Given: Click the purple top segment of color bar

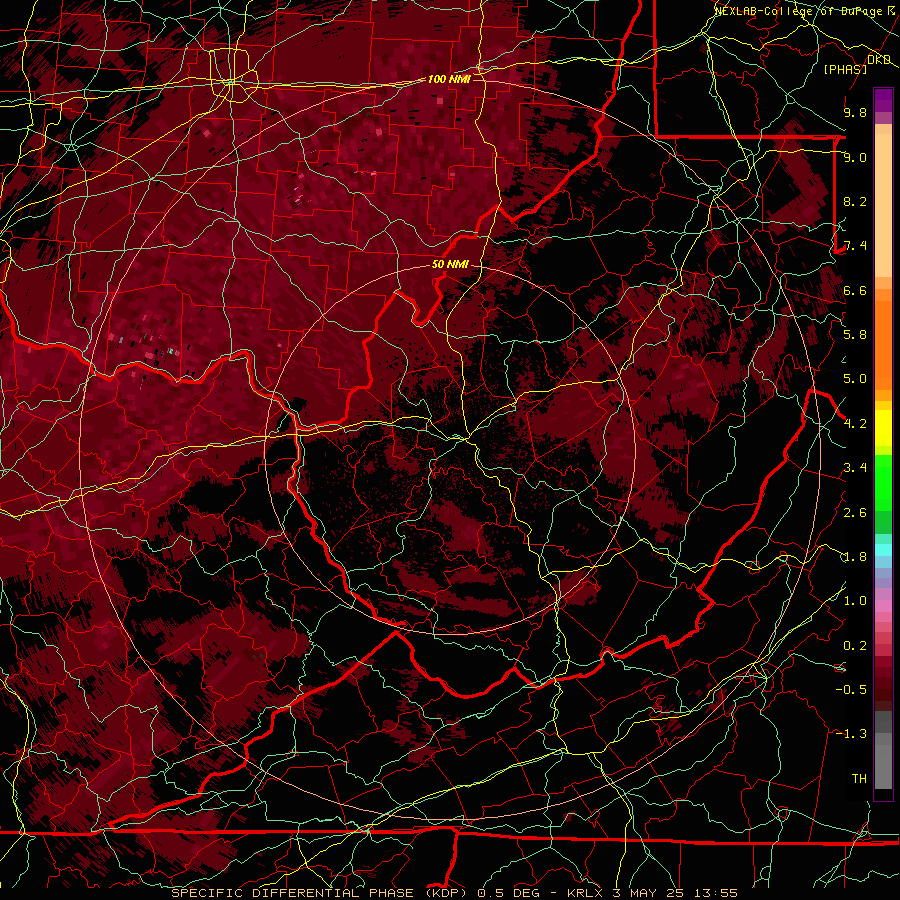Looking at the screenshot, I should click(x=883, y=100).
